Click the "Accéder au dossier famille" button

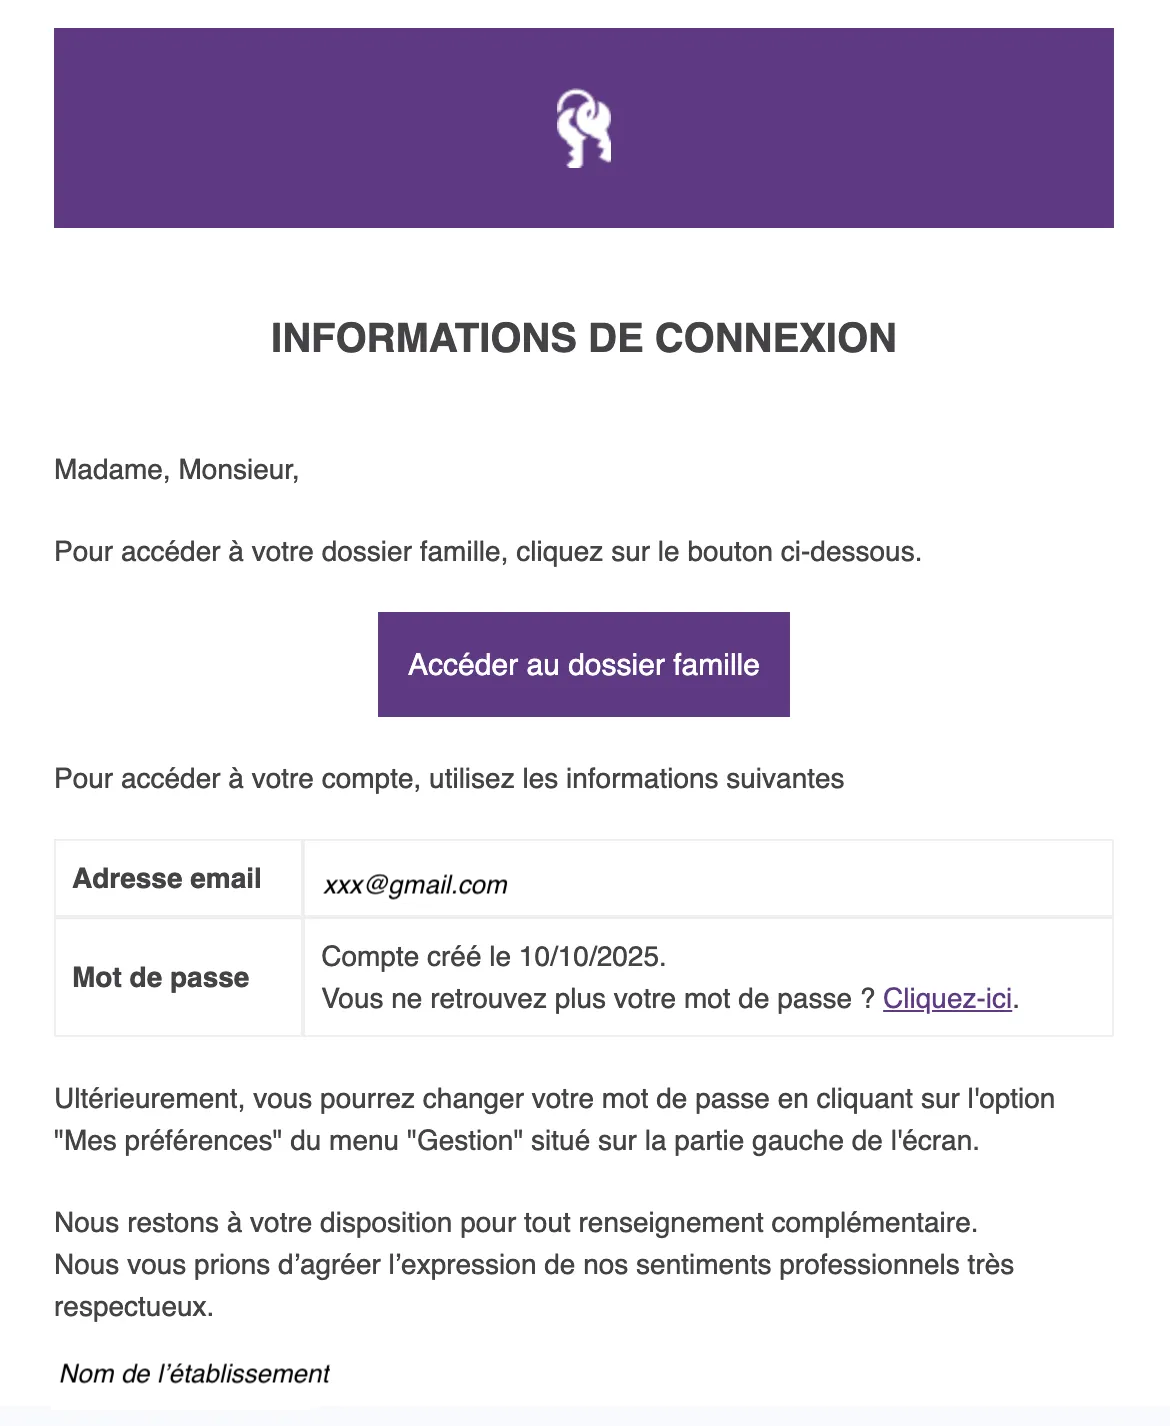point(584,664)
